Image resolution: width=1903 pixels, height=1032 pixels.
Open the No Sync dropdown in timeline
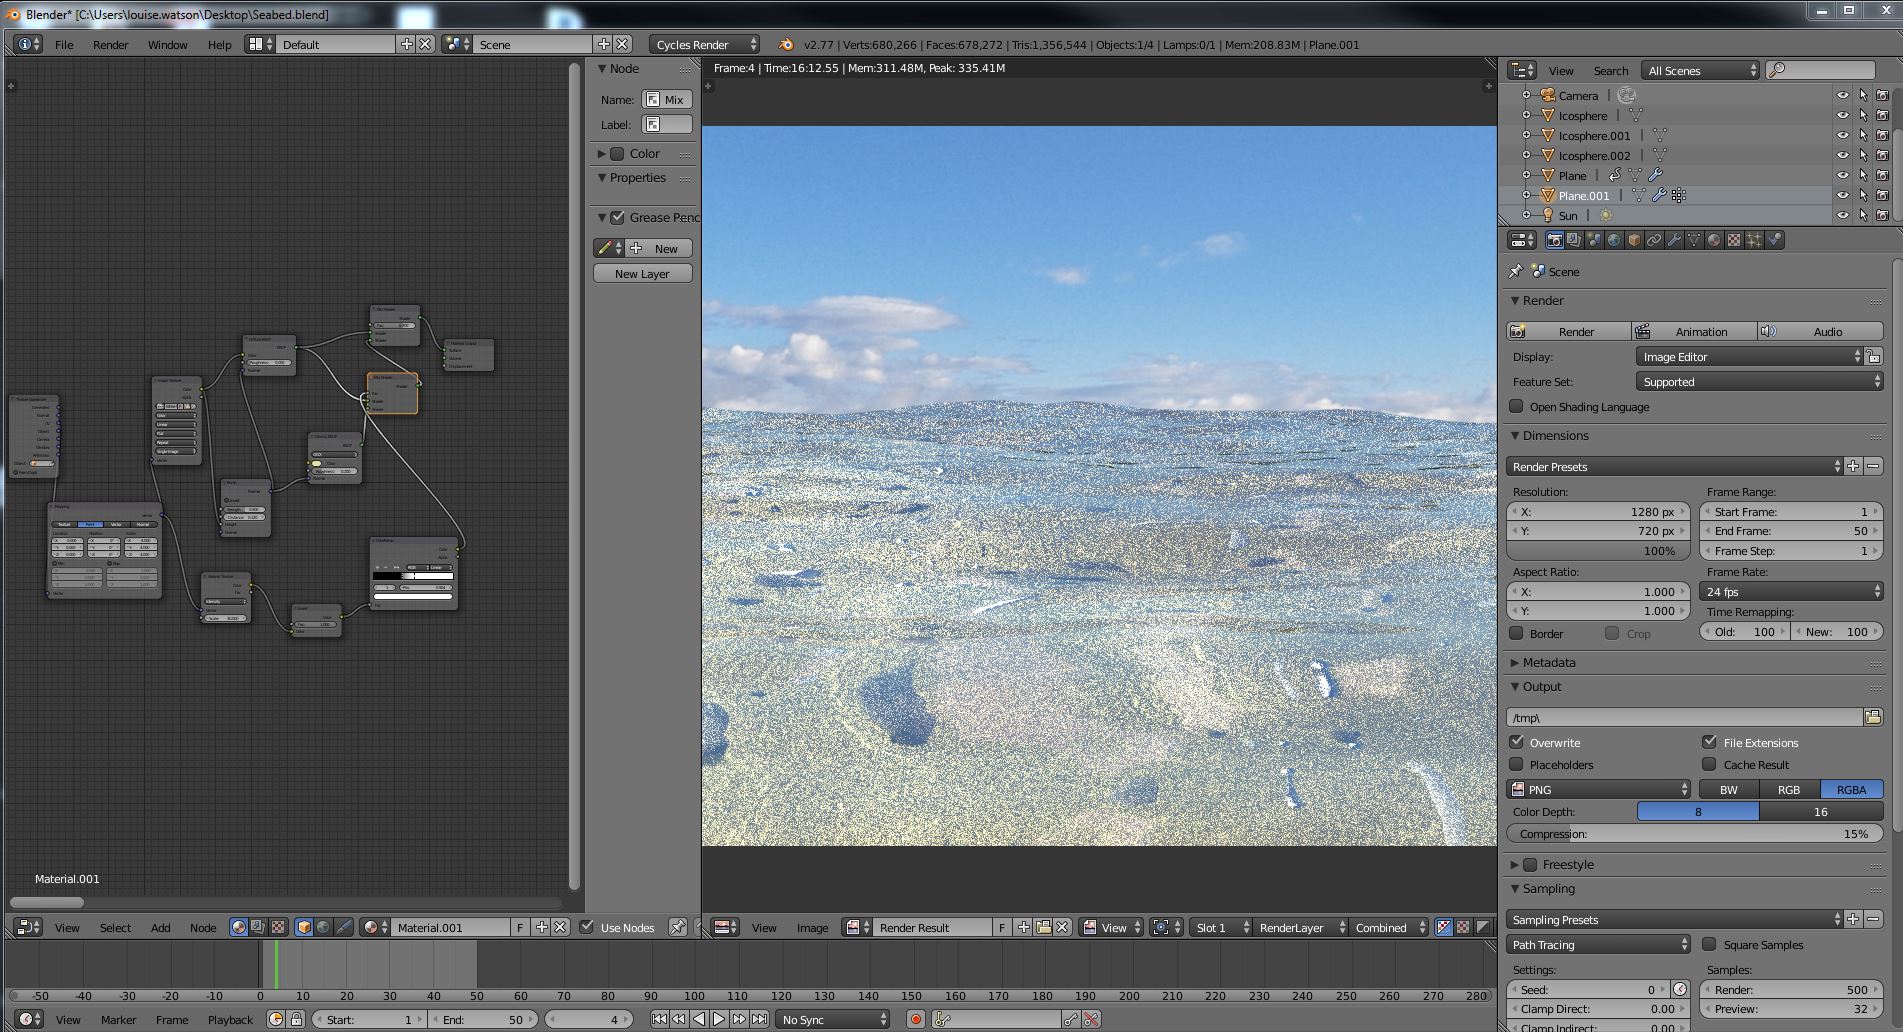click(x=834, y=1019)
